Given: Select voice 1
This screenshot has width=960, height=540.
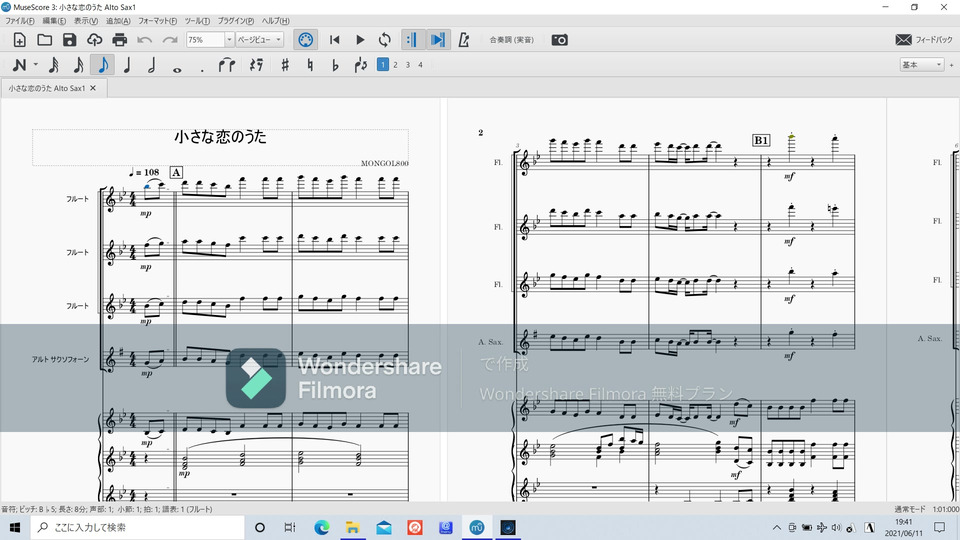Looking at the screenshot, I should pos(383,64).
